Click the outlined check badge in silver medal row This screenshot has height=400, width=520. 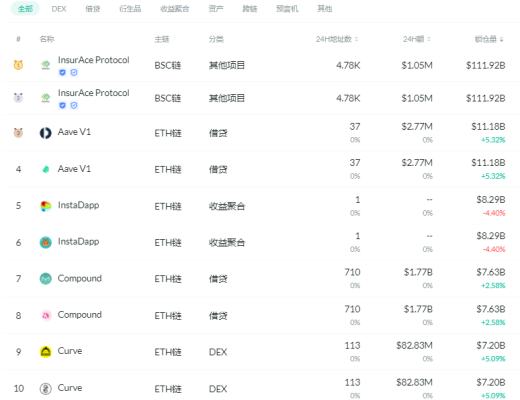click(x=74, y=105)
